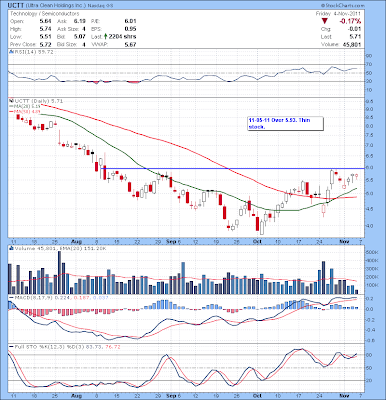The image size is (386, 400).
Task: Click the red MA(50) legend entry
Action: (x=25, y=111)
